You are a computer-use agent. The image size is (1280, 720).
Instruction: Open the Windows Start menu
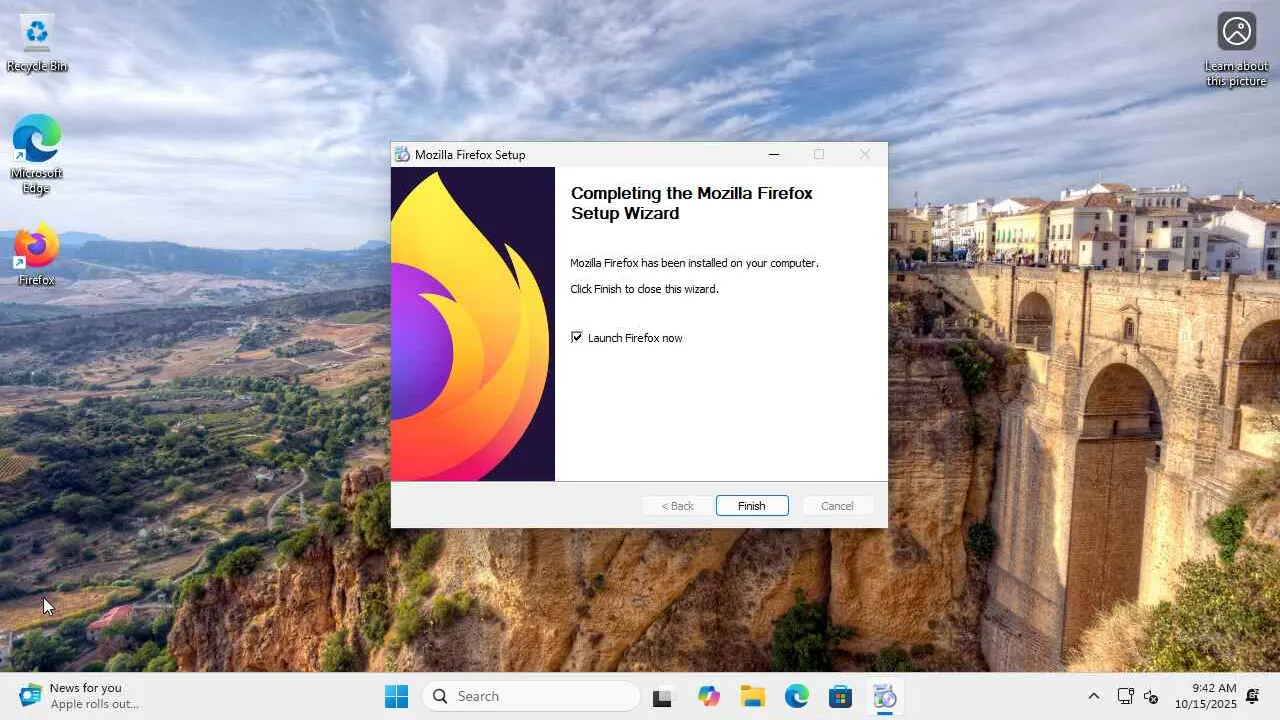click(397, 696)
